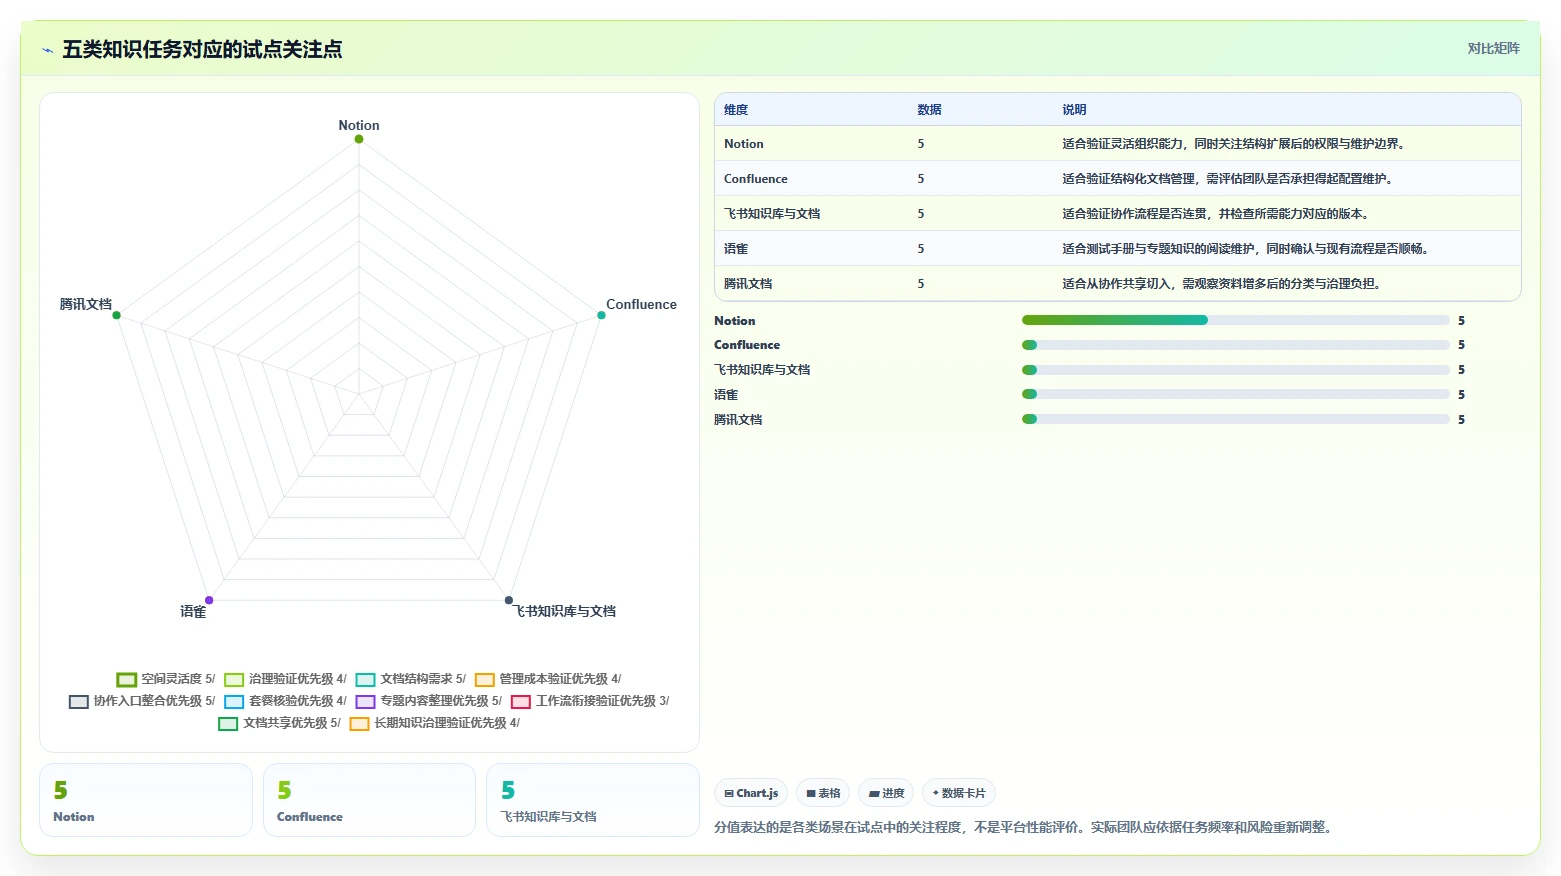1561x876 pixels.
Task: Select the 腾讯文档 row in the table
Action: (1118, 284)
